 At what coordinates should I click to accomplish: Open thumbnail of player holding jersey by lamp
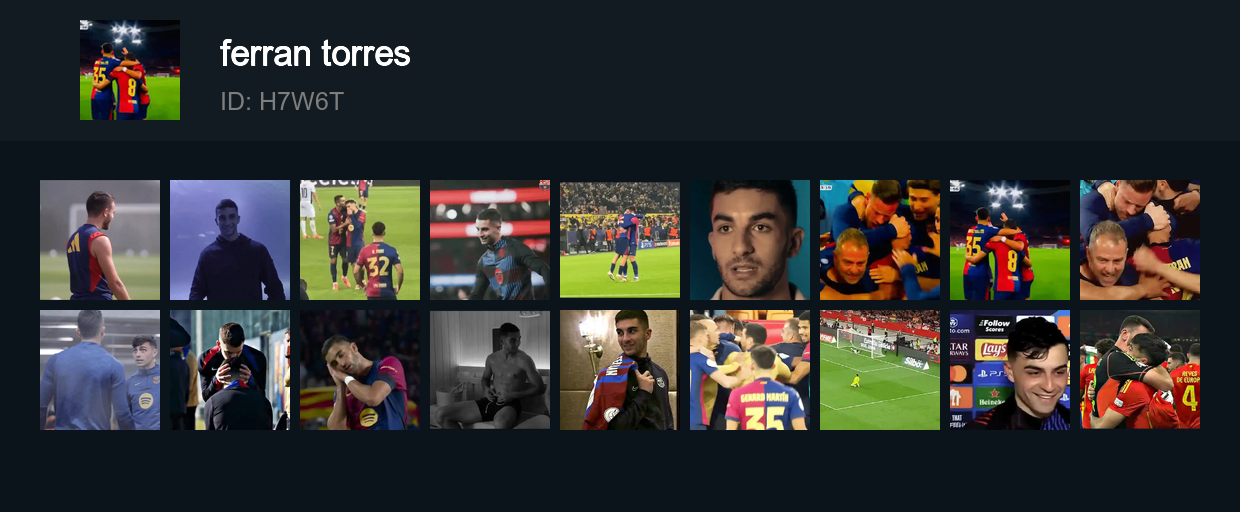(x=620, y=370)
